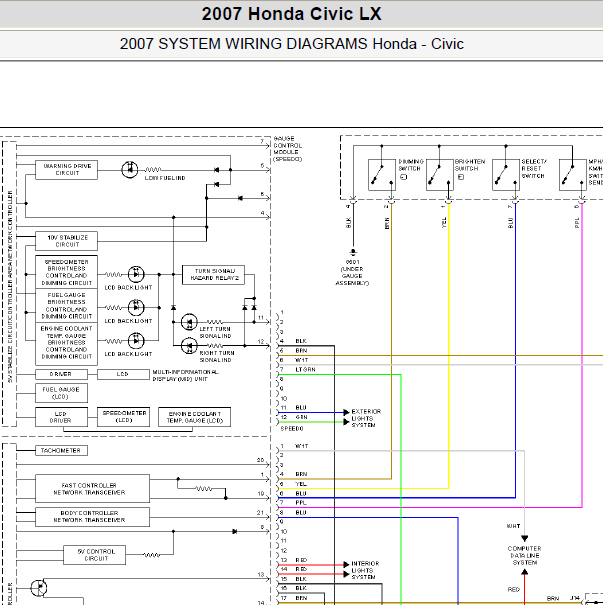Click the "LT GRN" wire label at pin 7

[x=306, y=370]
